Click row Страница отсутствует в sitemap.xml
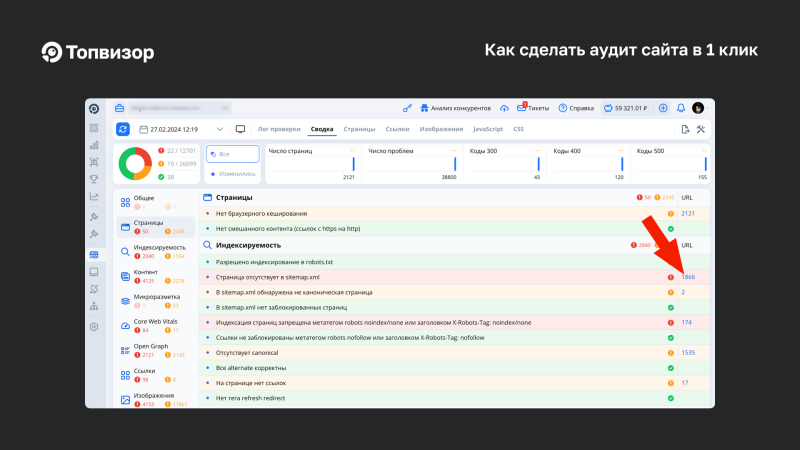Image resolution: width=800 pixels, height=450 pixels. point(455,277)
